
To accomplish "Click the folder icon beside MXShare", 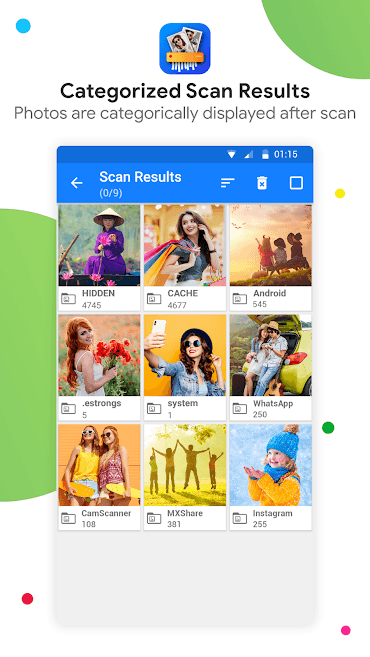I will pyautogui.click(x=154, y=518).
